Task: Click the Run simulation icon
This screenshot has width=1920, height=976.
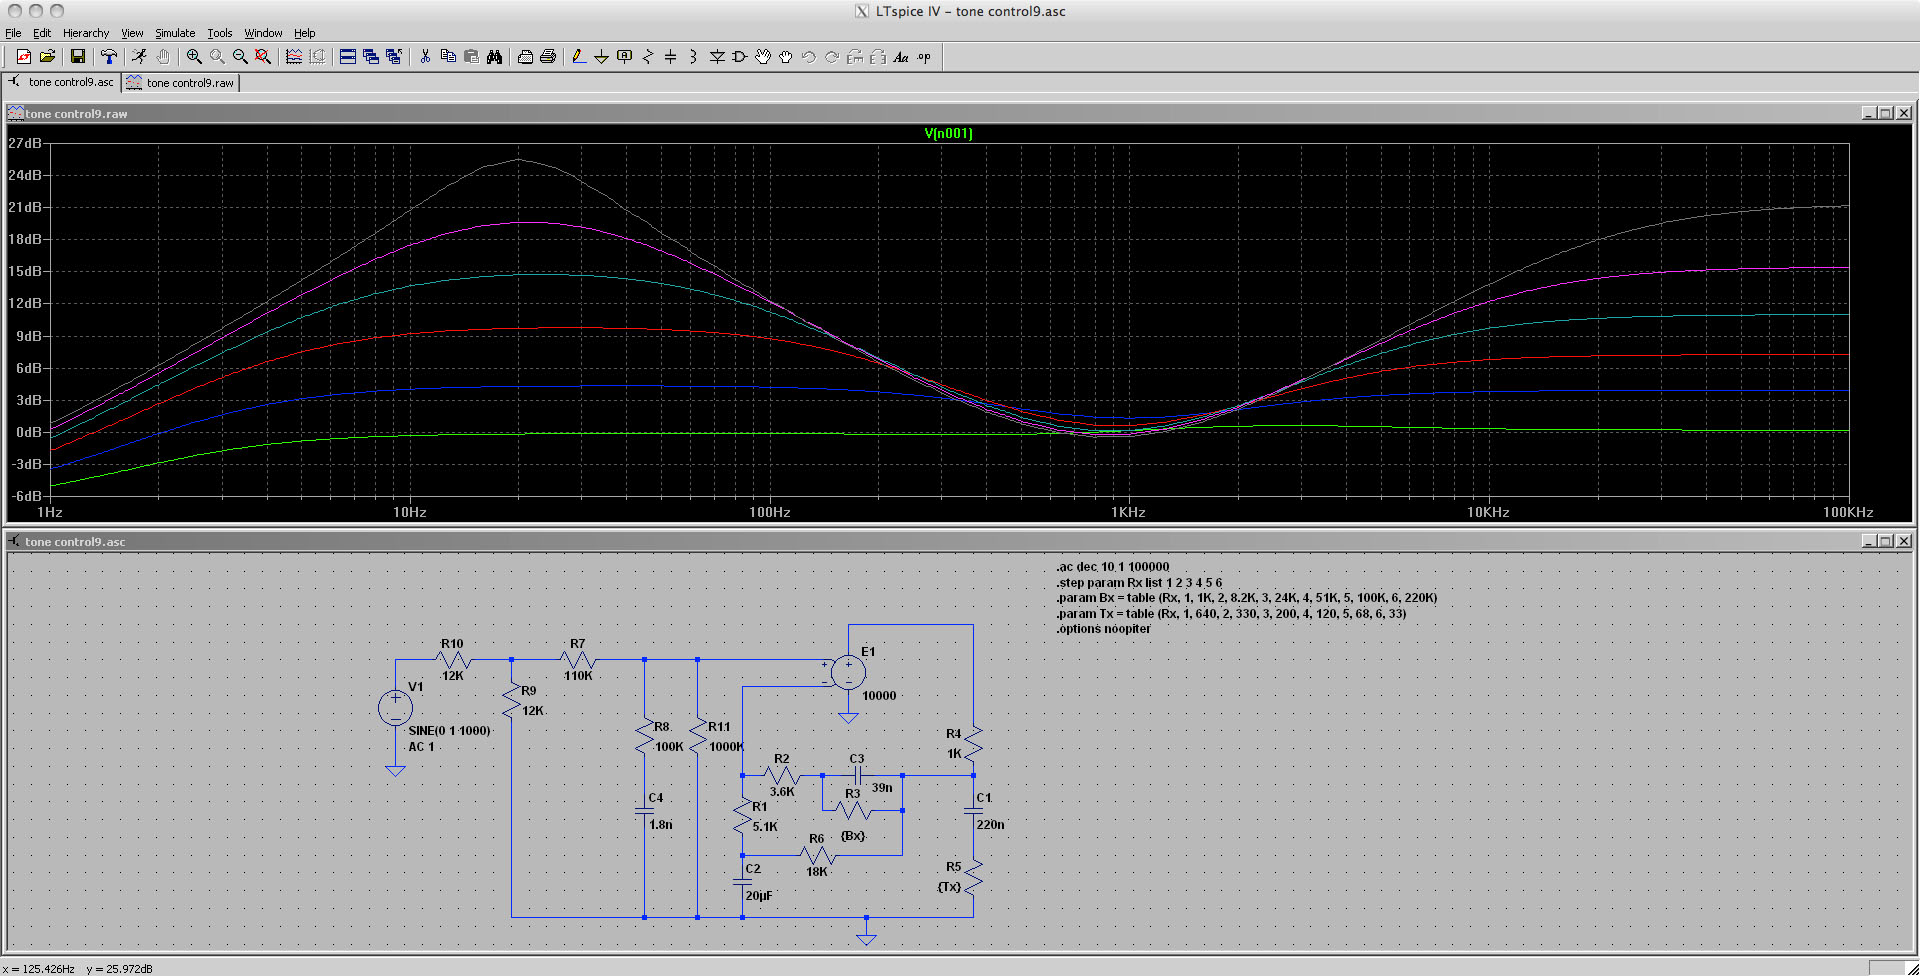Action: 139,57
